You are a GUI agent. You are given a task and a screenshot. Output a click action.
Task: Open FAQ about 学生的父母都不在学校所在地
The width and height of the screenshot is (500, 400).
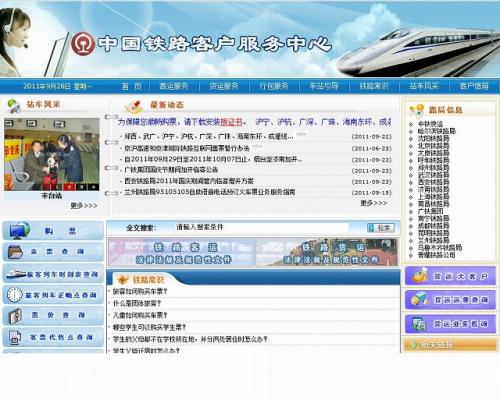point(190,339)
